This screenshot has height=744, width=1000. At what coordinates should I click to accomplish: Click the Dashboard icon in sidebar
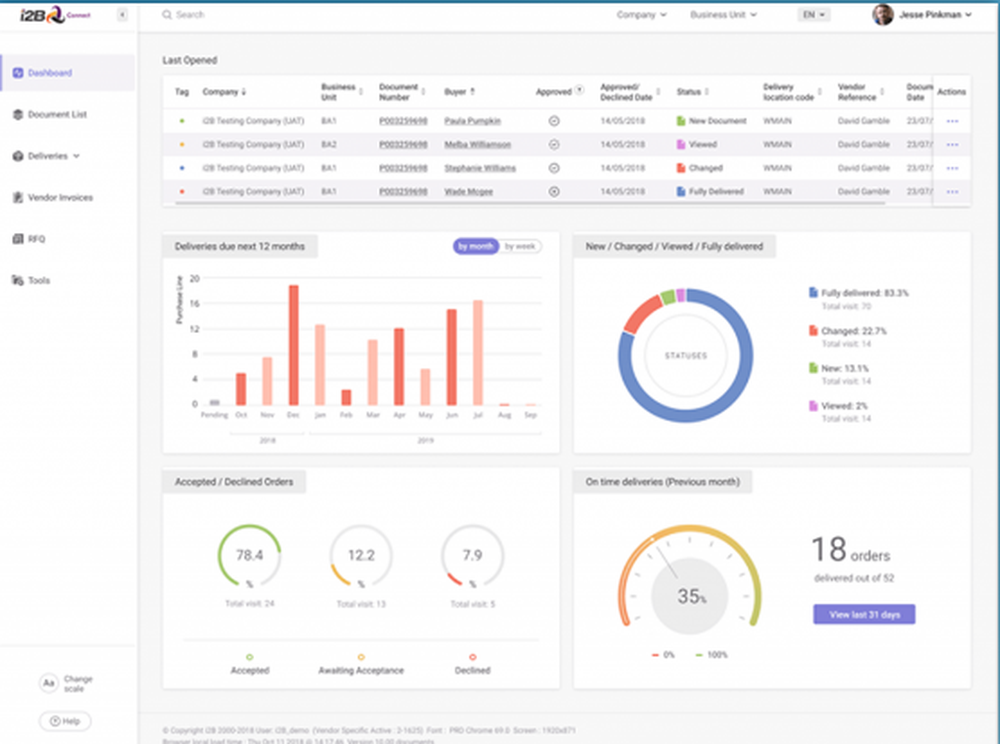18,73
